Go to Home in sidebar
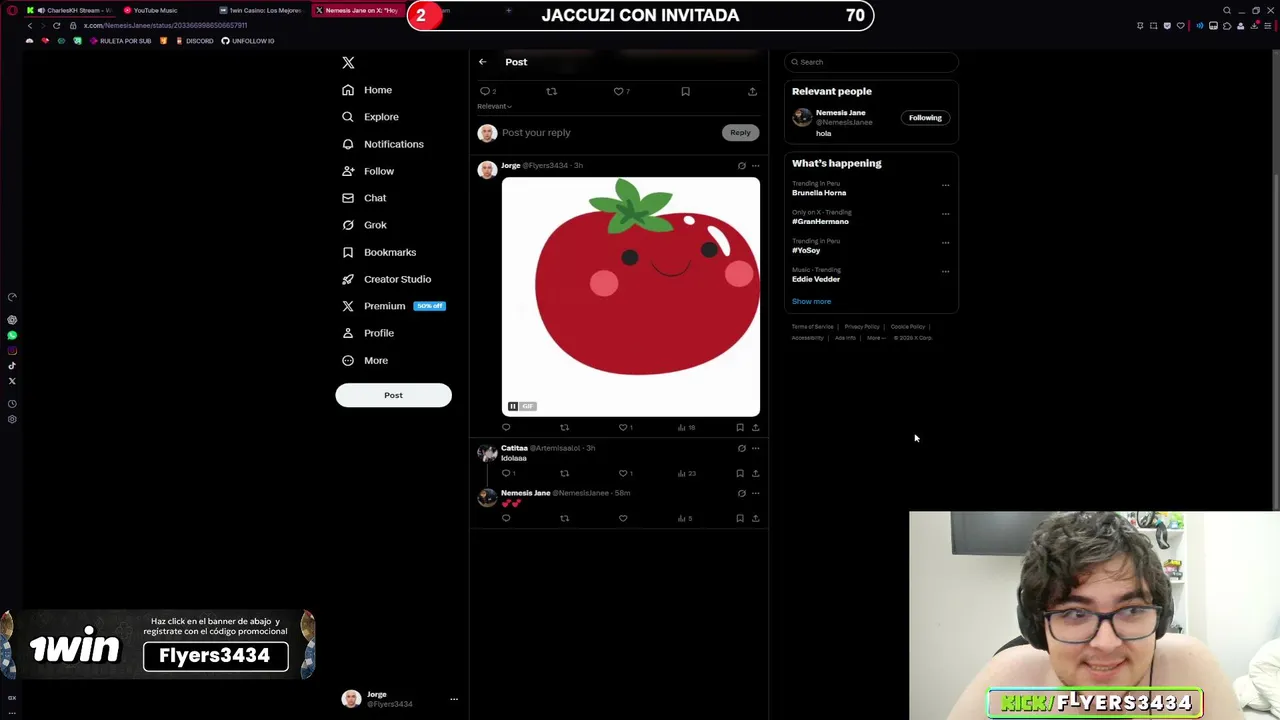The height and width of the screenshot is (720, 1280). 367,90
